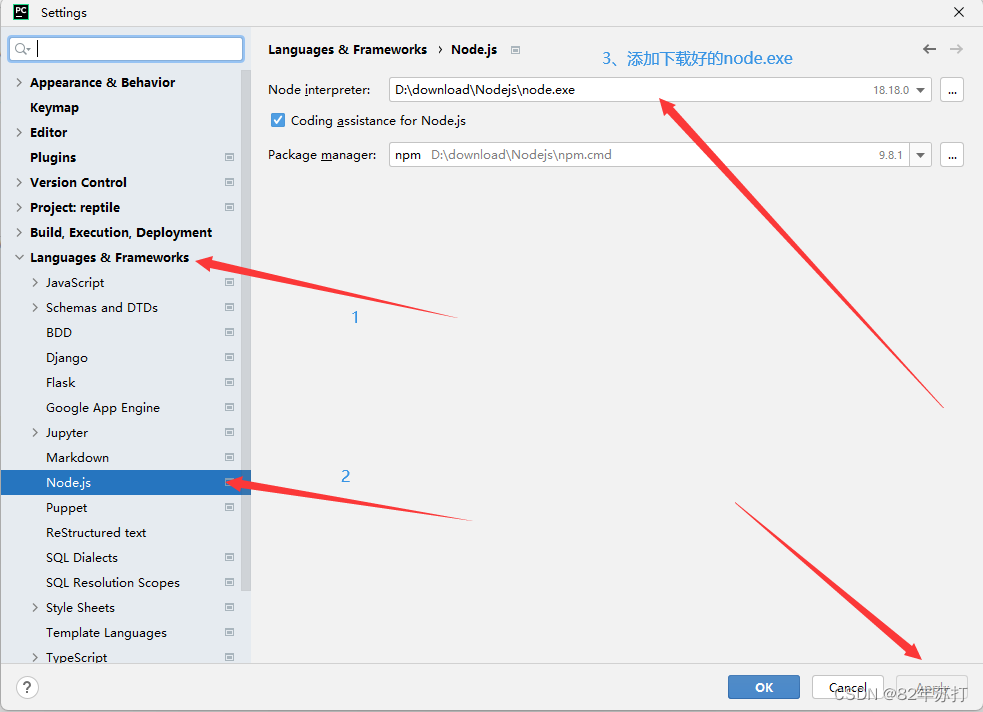Click Languages & Frameworks breadcrumb link
This screenshot has height=712, width=983.
pos(347,50)
